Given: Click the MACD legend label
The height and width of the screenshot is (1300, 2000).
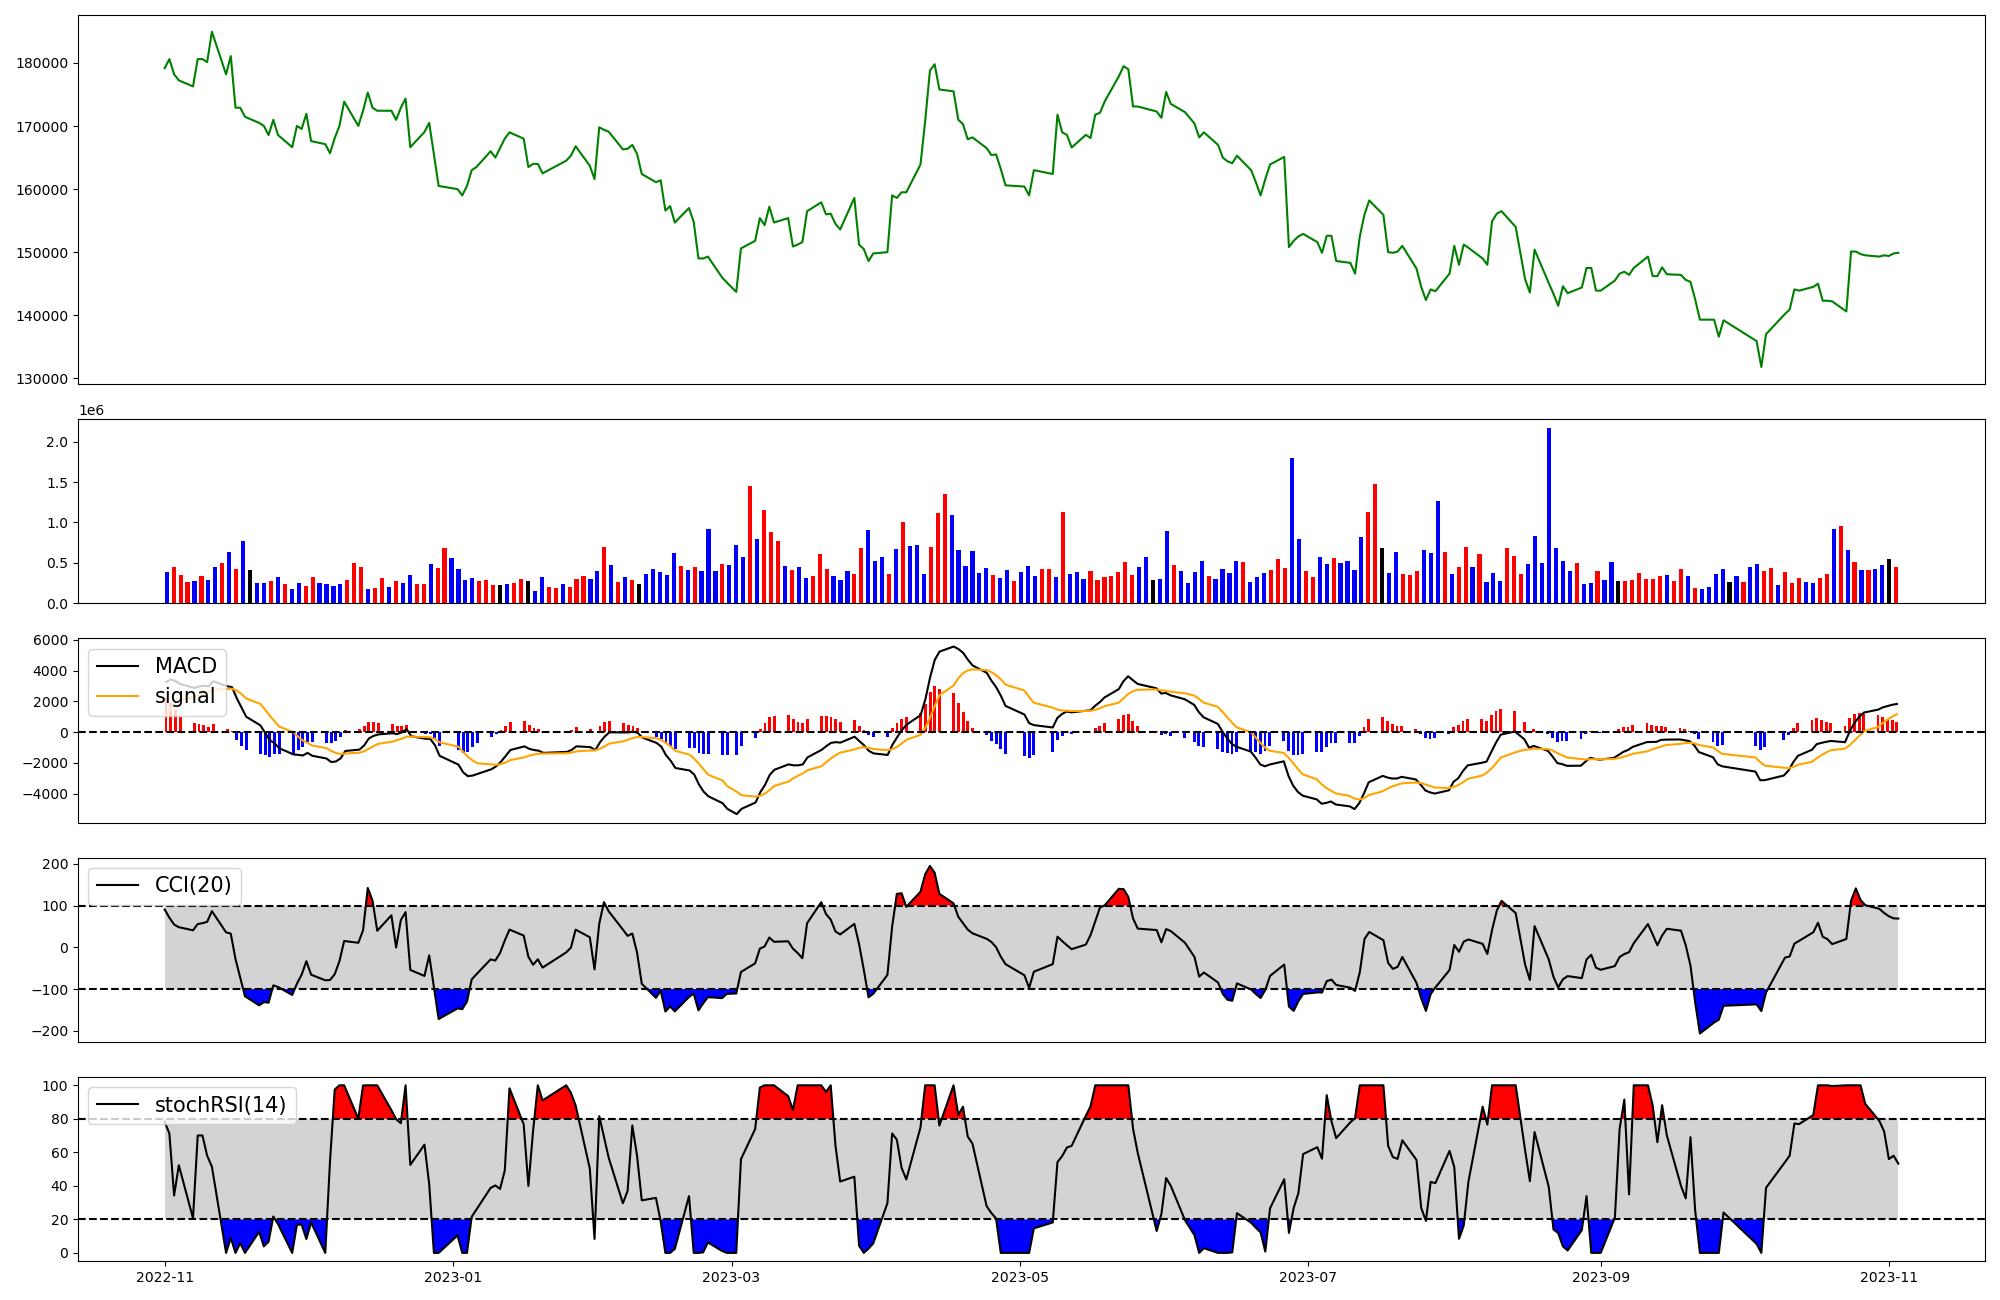Looking at the screenshot, I should [185, 666].
